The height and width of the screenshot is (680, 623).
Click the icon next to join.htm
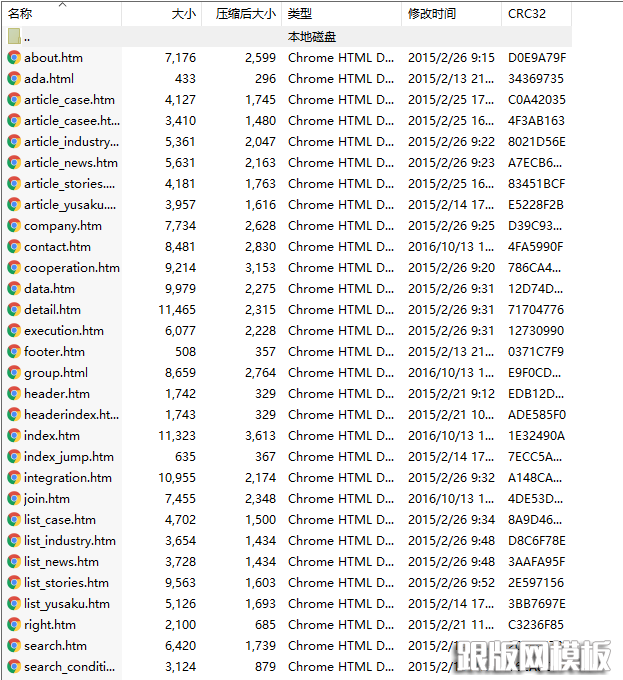(14, 499)
